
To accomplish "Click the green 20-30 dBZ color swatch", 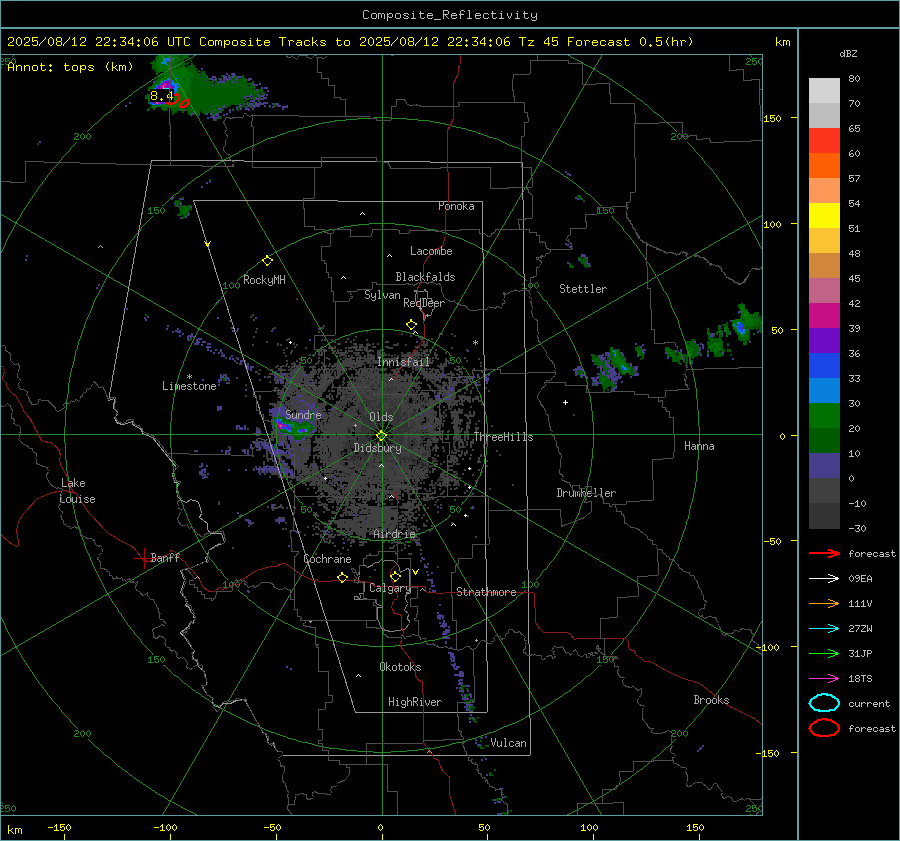I will tap(824, 416).
